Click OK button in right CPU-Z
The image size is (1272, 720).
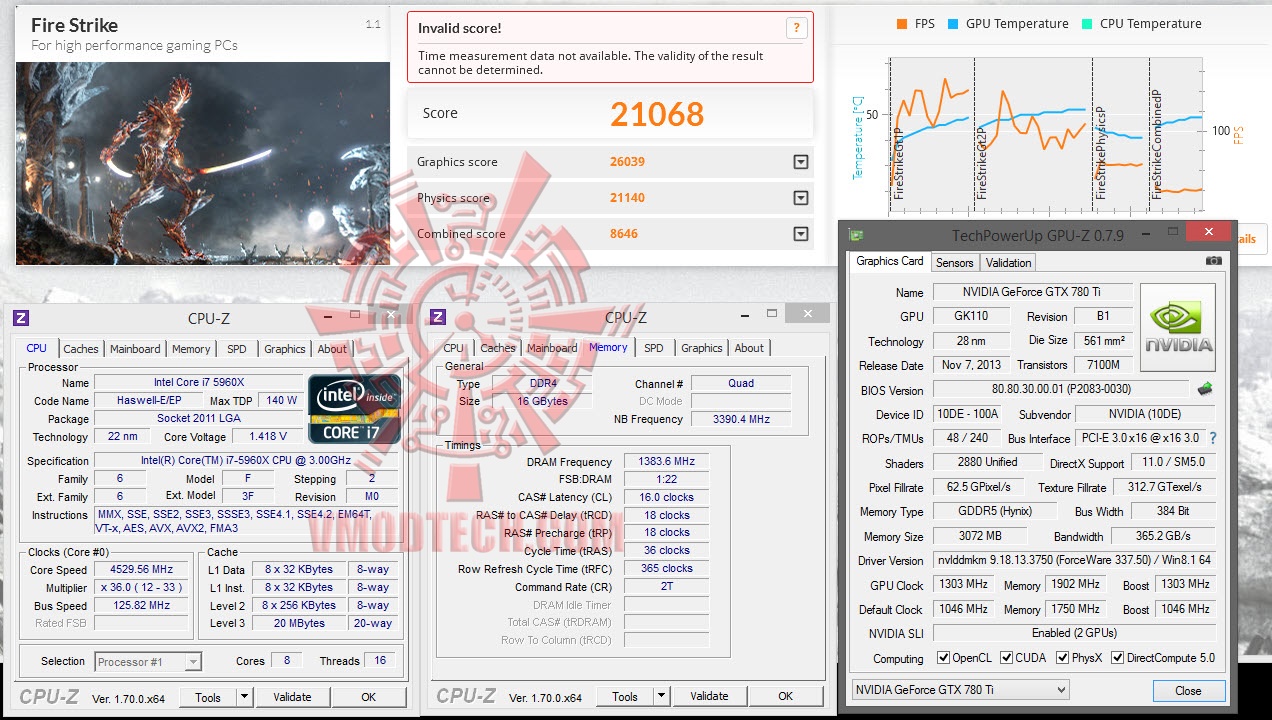tap(786, 697)
